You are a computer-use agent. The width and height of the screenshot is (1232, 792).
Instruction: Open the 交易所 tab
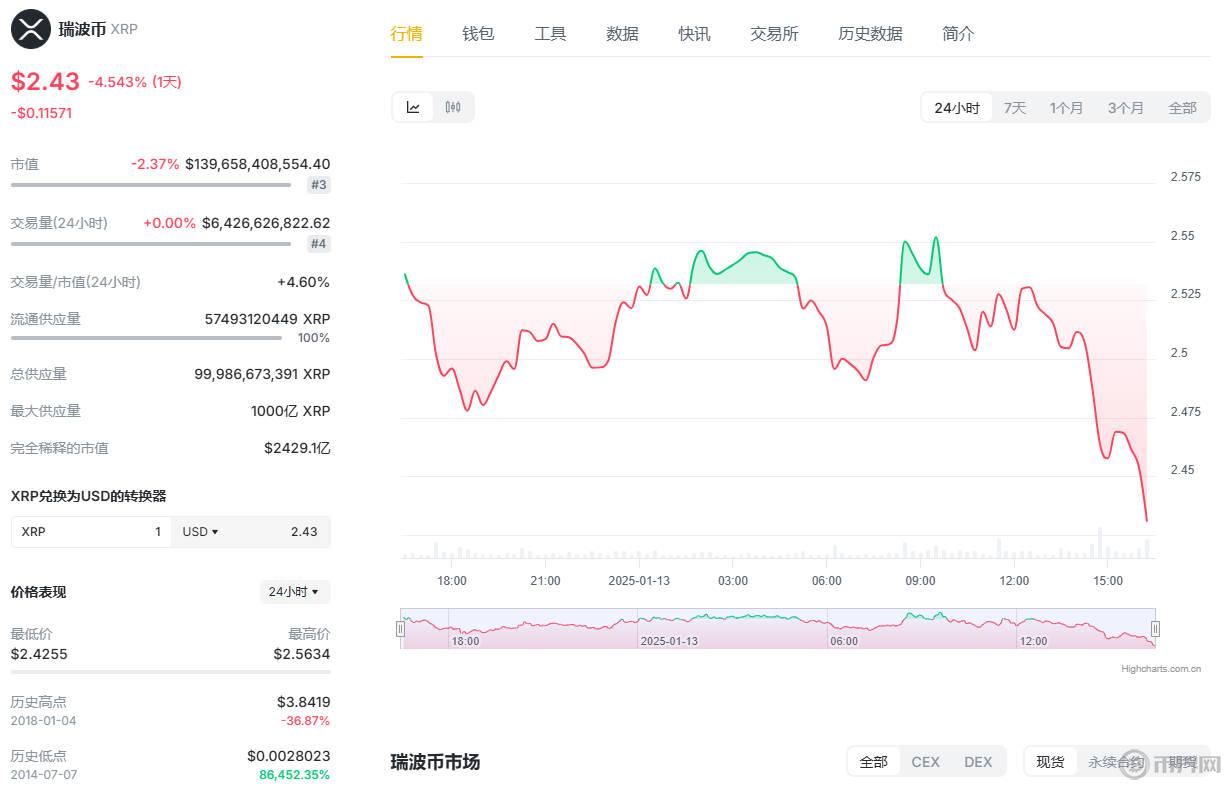click(x=774, y=34)
